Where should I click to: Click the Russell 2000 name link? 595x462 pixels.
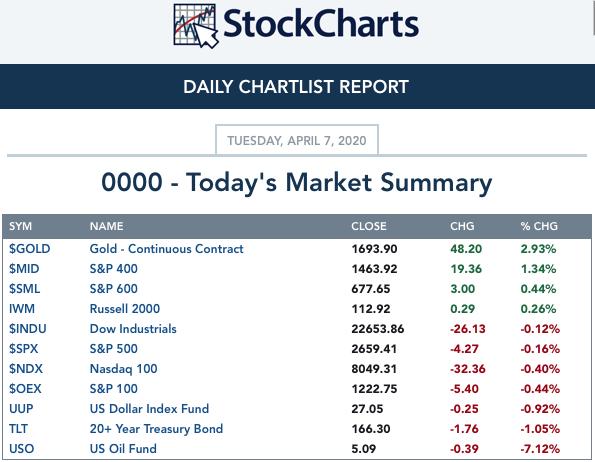(x=125, y=309)
